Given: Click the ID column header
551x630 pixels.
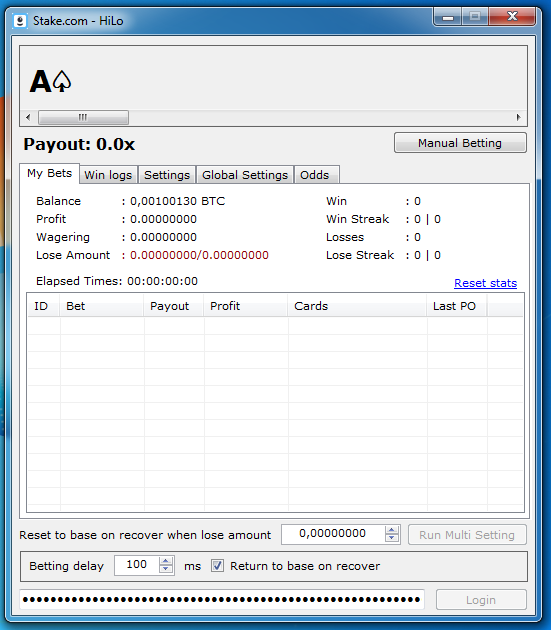Looking at the screenshot, I should click(x=43, y=306).
